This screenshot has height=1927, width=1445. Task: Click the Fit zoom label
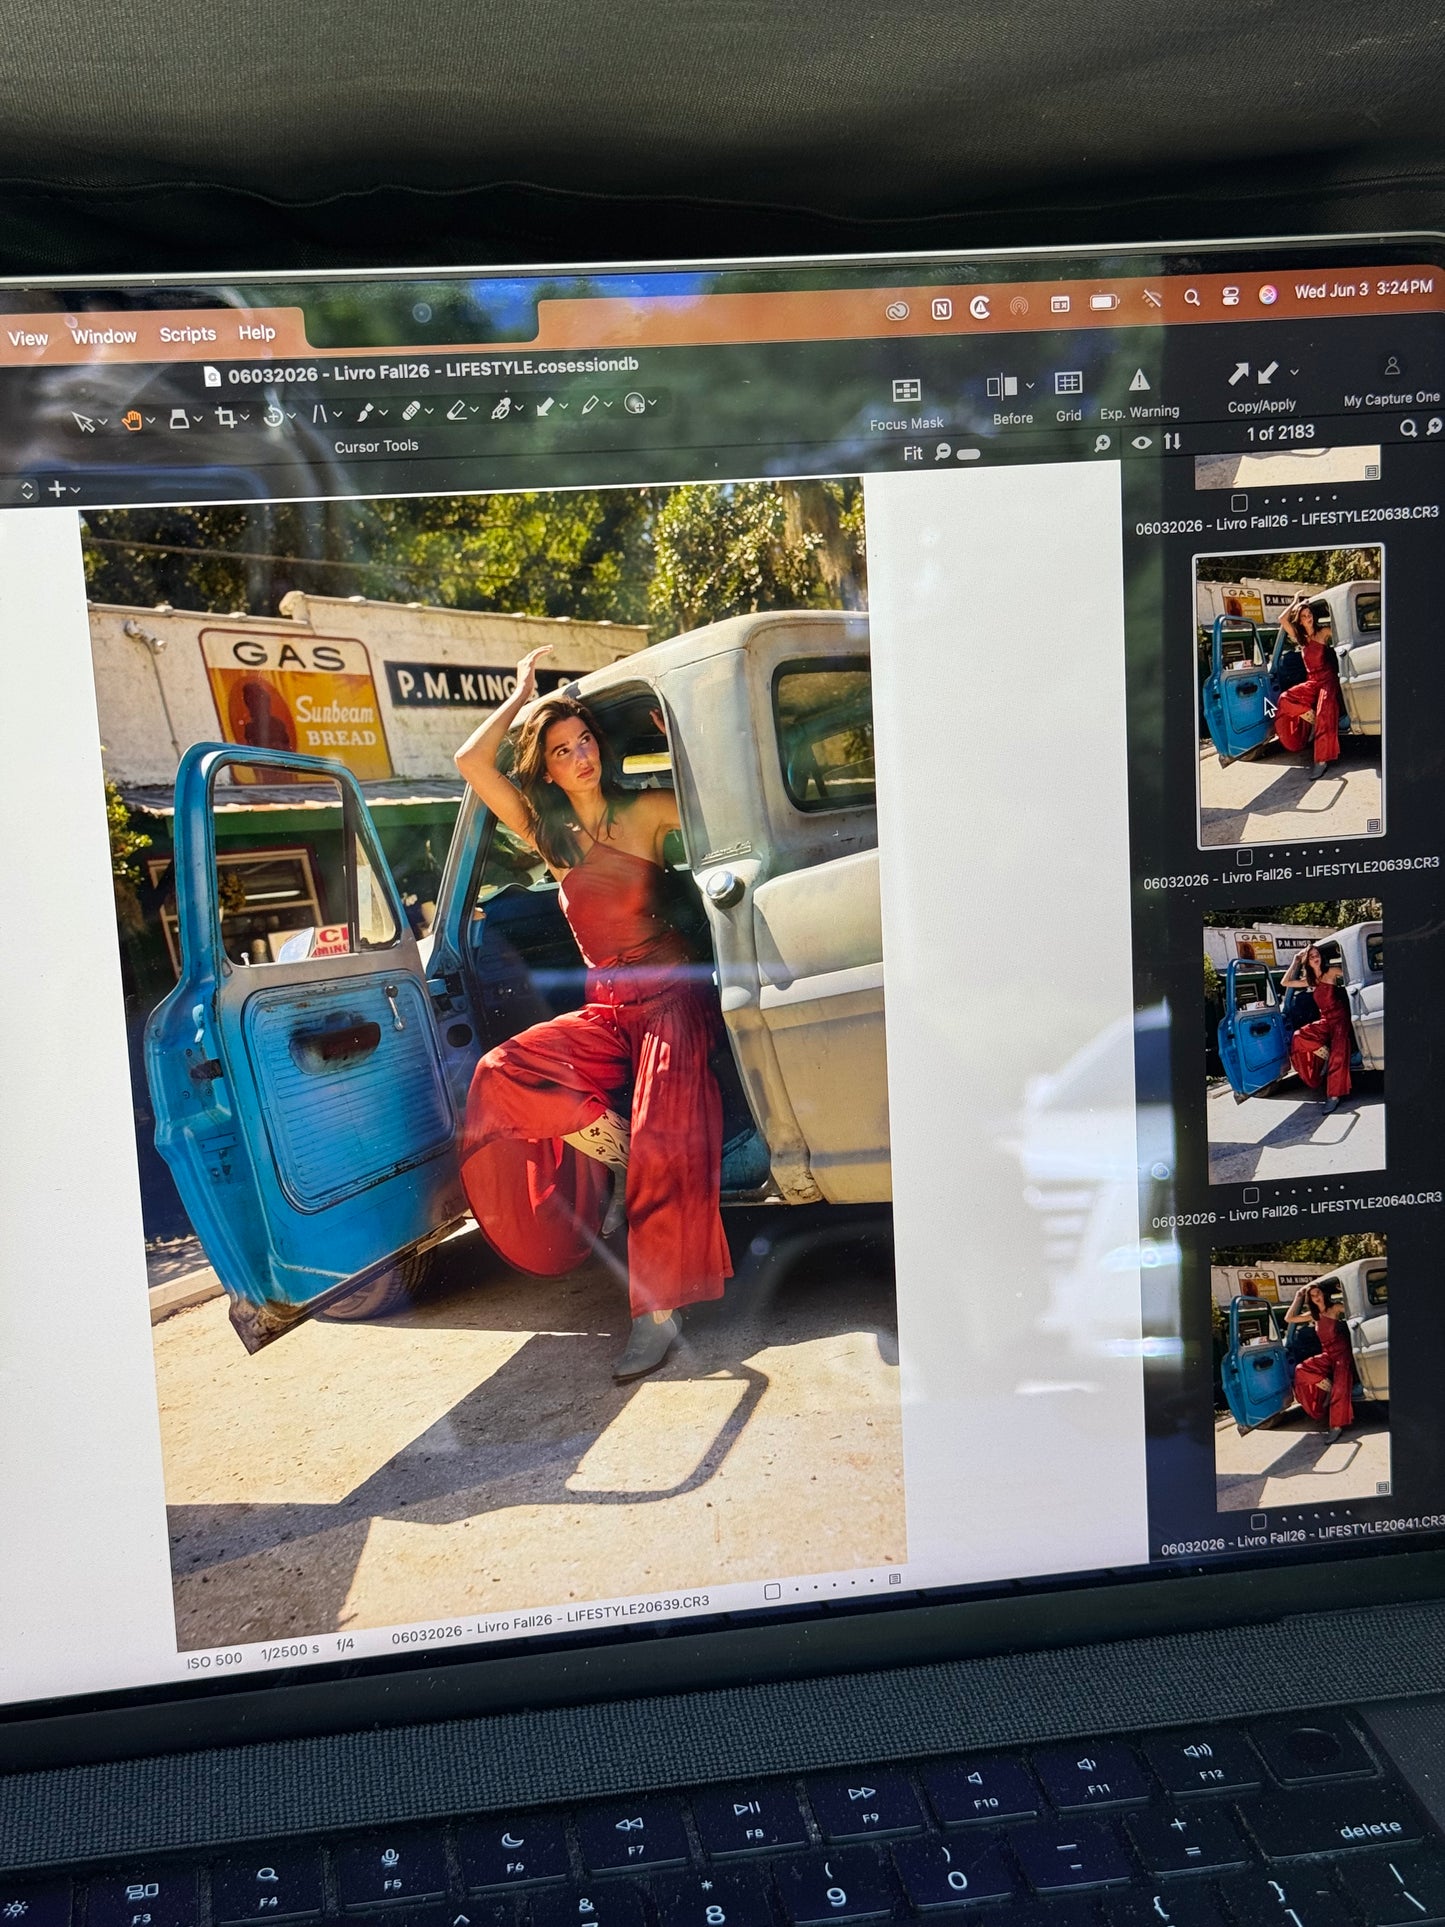point(913,454)
